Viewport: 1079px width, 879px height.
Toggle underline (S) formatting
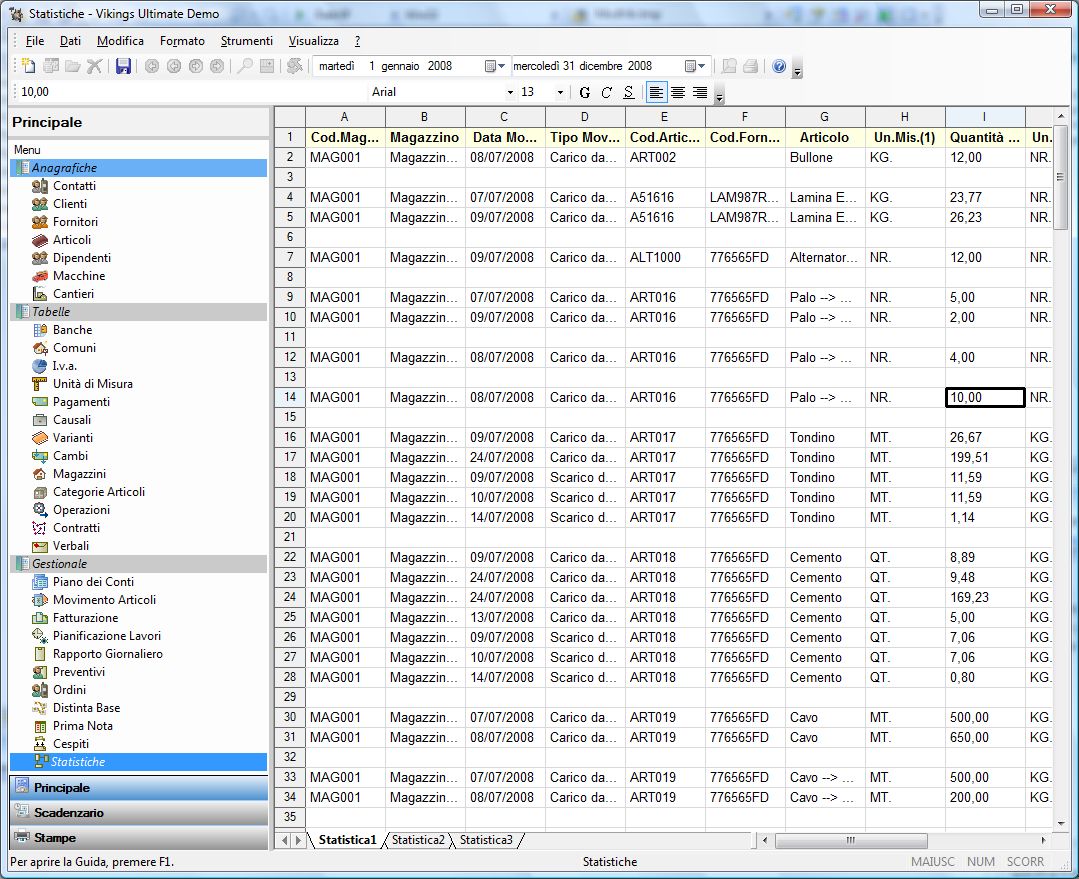coord(628,92)
